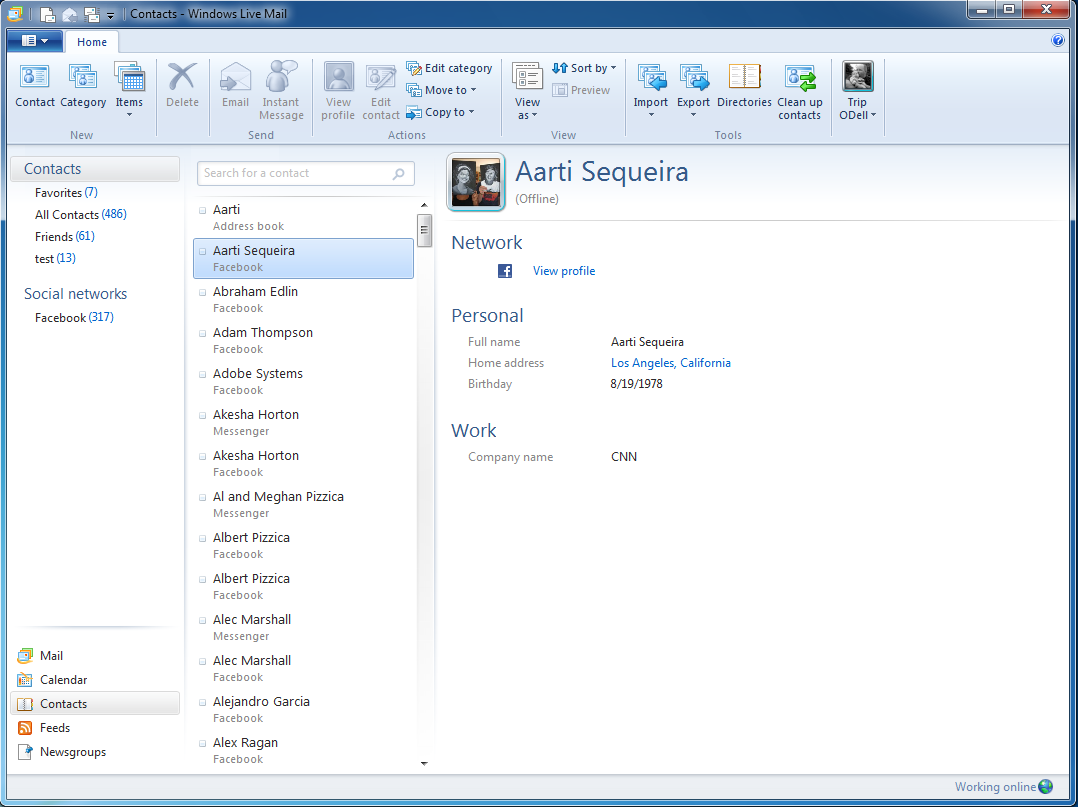The image size is (1078, 807).
Task: Click Aarti Sequeira's profile photo
Action: pos(476,182)
